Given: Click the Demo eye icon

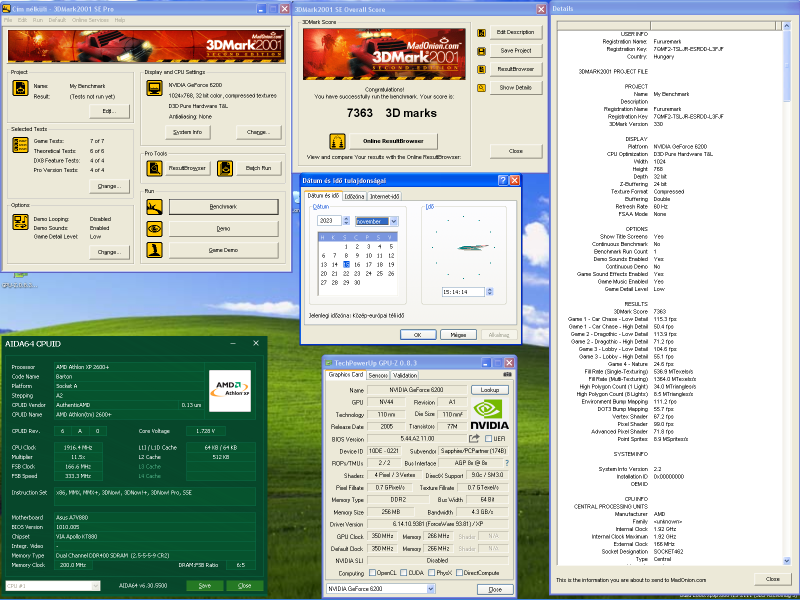Looking at the screenshot, I should 155,229.
